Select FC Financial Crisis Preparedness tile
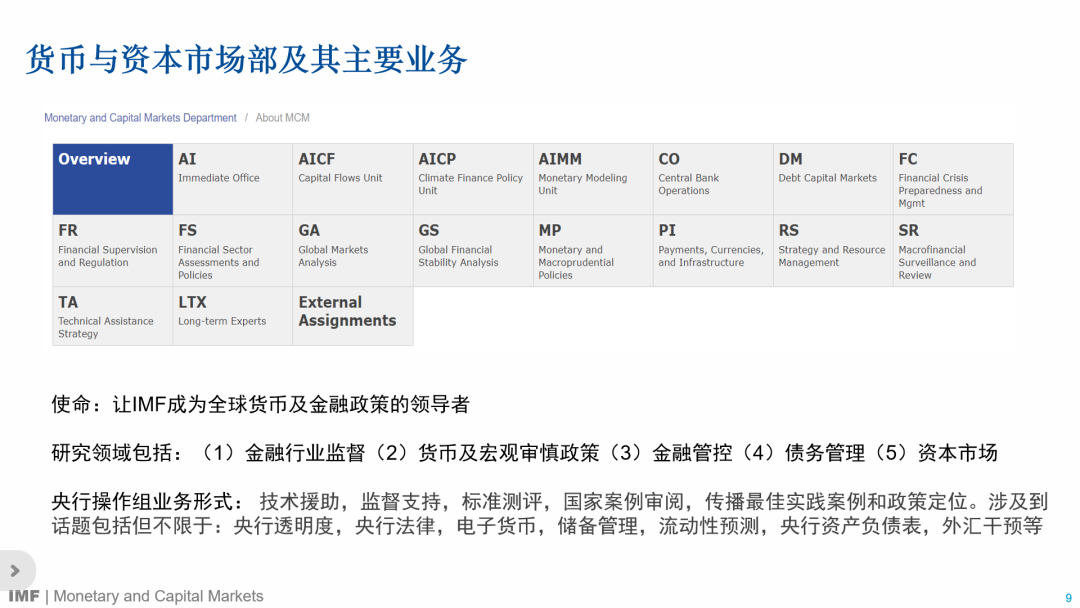Viewport: 1080px width, 608px height. (952, 179)
